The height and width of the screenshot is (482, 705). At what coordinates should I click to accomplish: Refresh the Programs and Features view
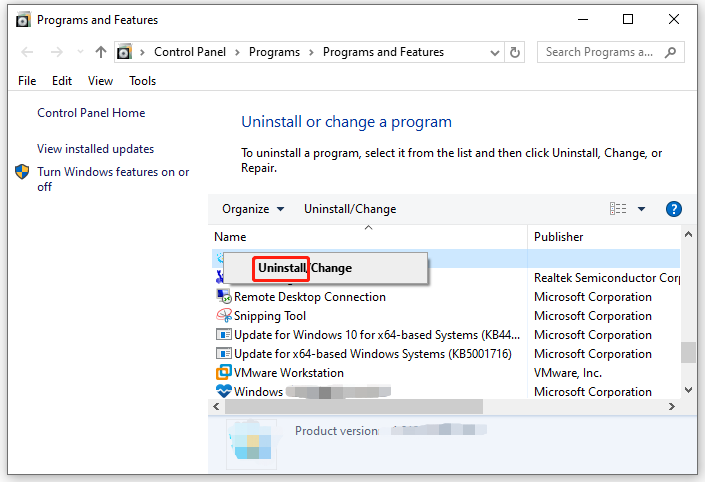[x=515, y=52]
